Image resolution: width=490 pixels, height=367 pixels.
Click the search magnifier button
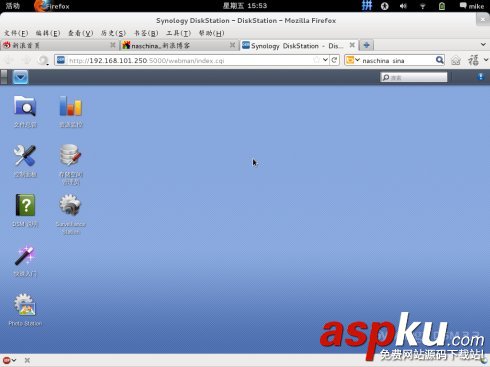coord(440,60)
